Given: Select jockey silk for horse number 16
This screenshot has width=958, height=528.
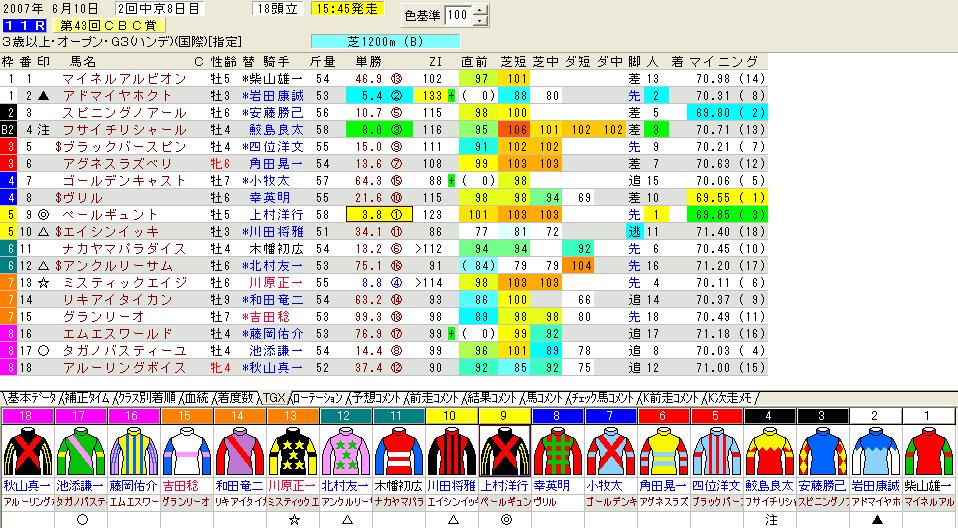Looking at the screenshot, I should tap(134, 452).
